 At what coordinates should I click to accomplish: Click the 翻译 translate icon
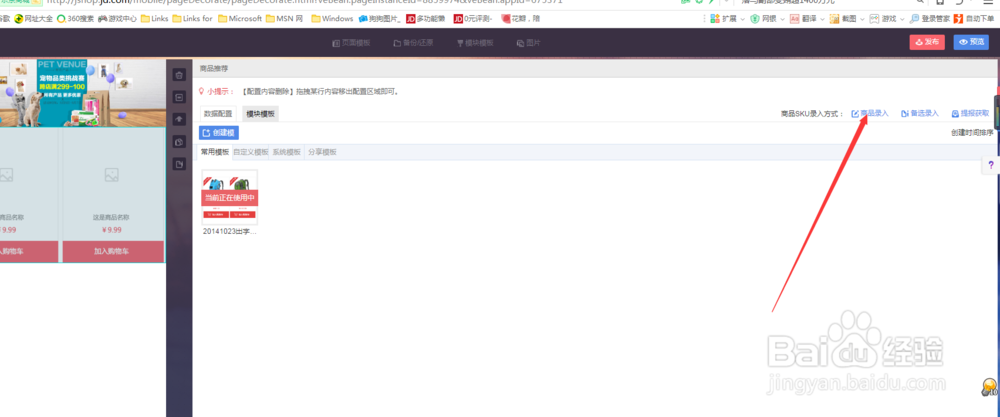(x=795, y=18)
